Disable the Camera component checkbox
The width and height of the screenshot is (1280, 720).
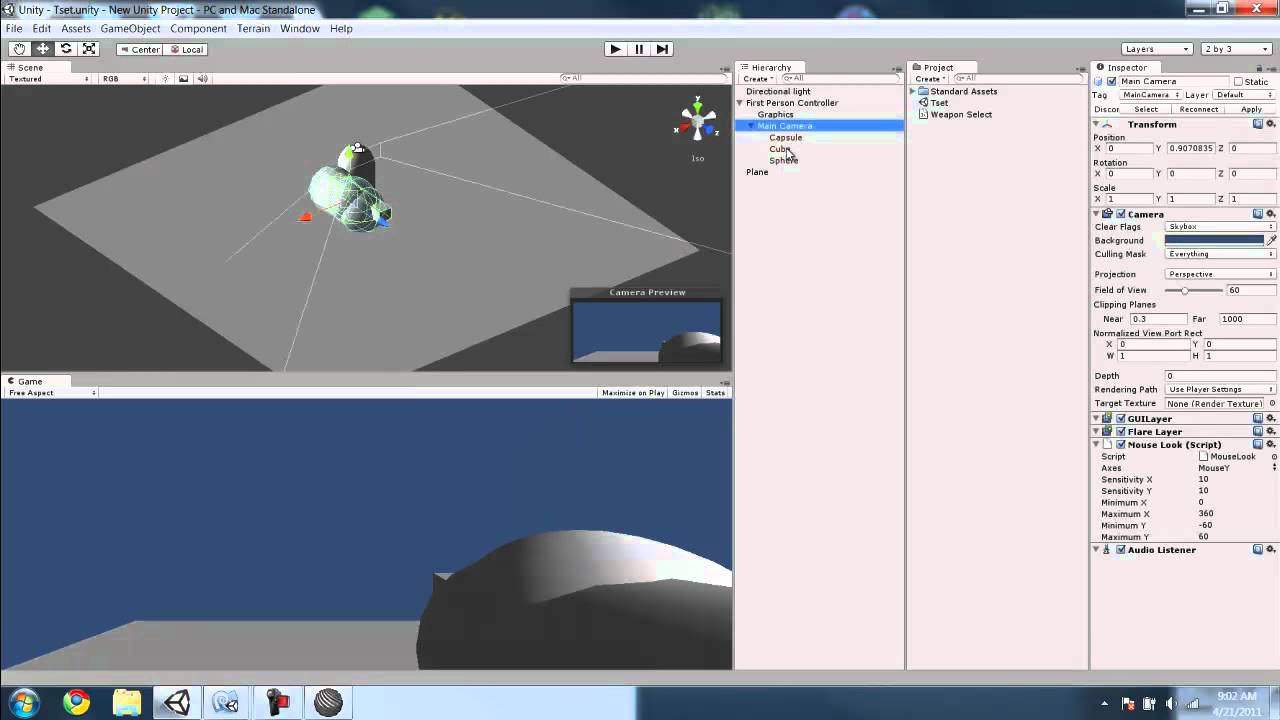[x=1121, y=214]
